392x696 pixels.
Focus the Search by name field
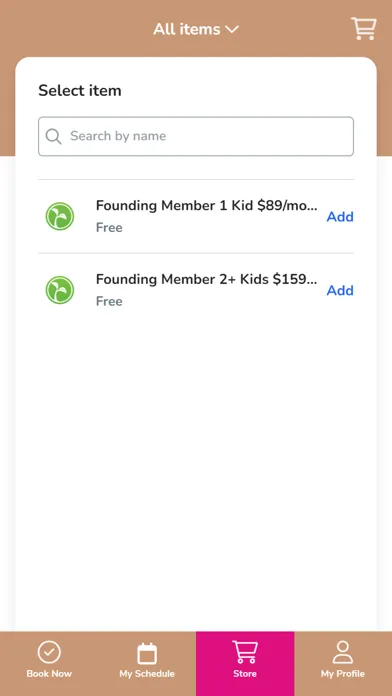pyautogui.click(x=196, y=136)
